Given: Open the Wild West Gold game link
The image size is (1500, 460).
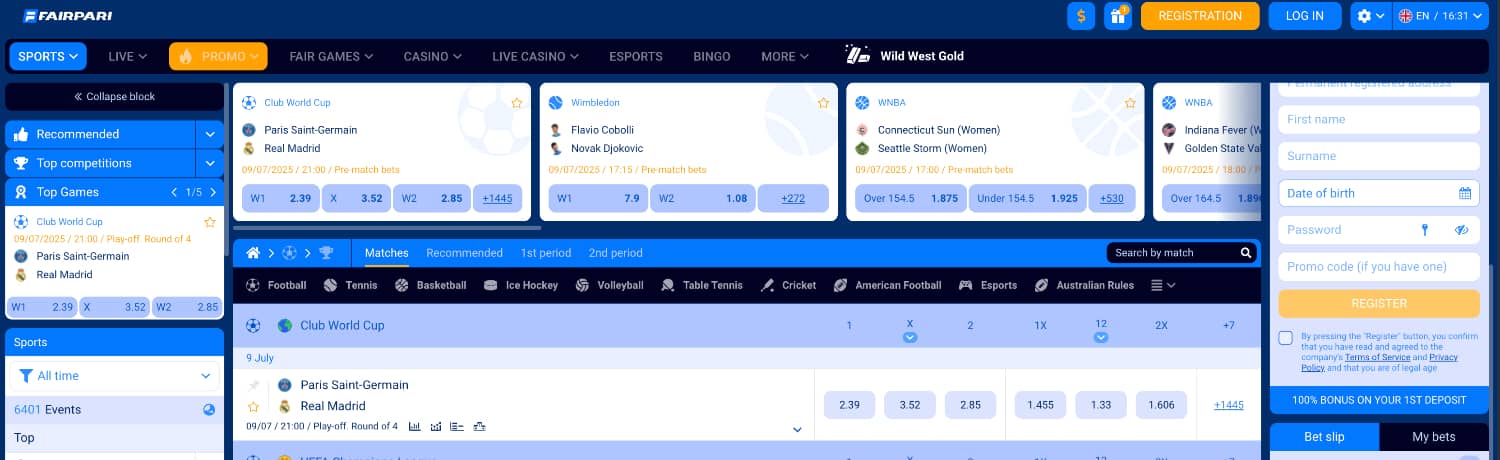Looking at the screenshot, I should pos(905,56).
